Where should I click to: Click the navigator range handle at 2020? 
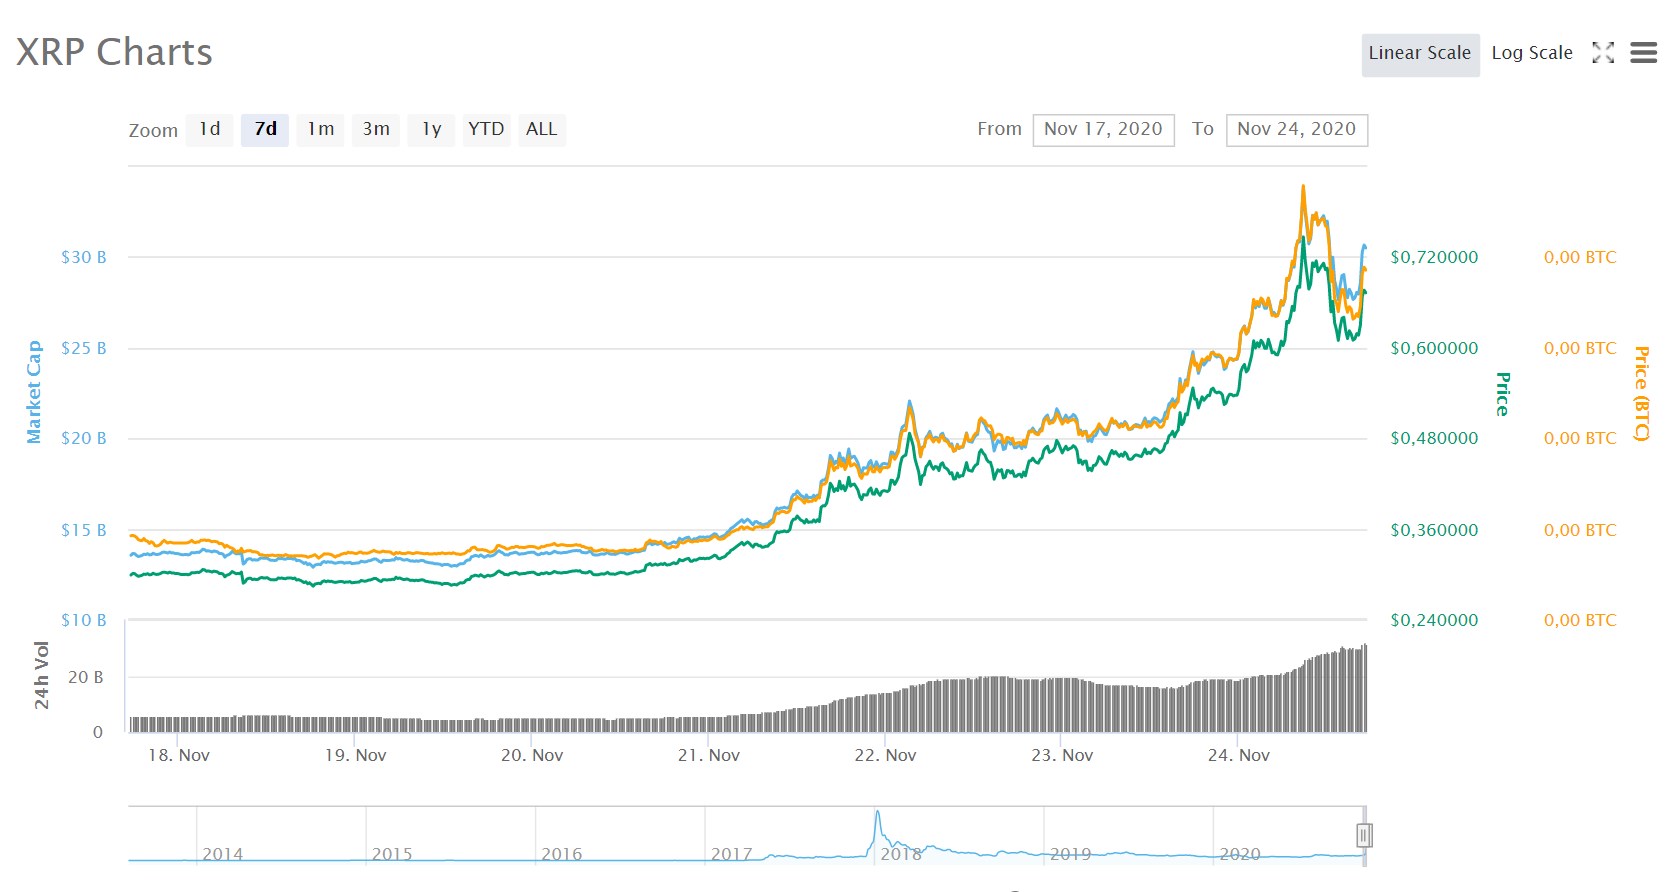[x=1364, y=835]
